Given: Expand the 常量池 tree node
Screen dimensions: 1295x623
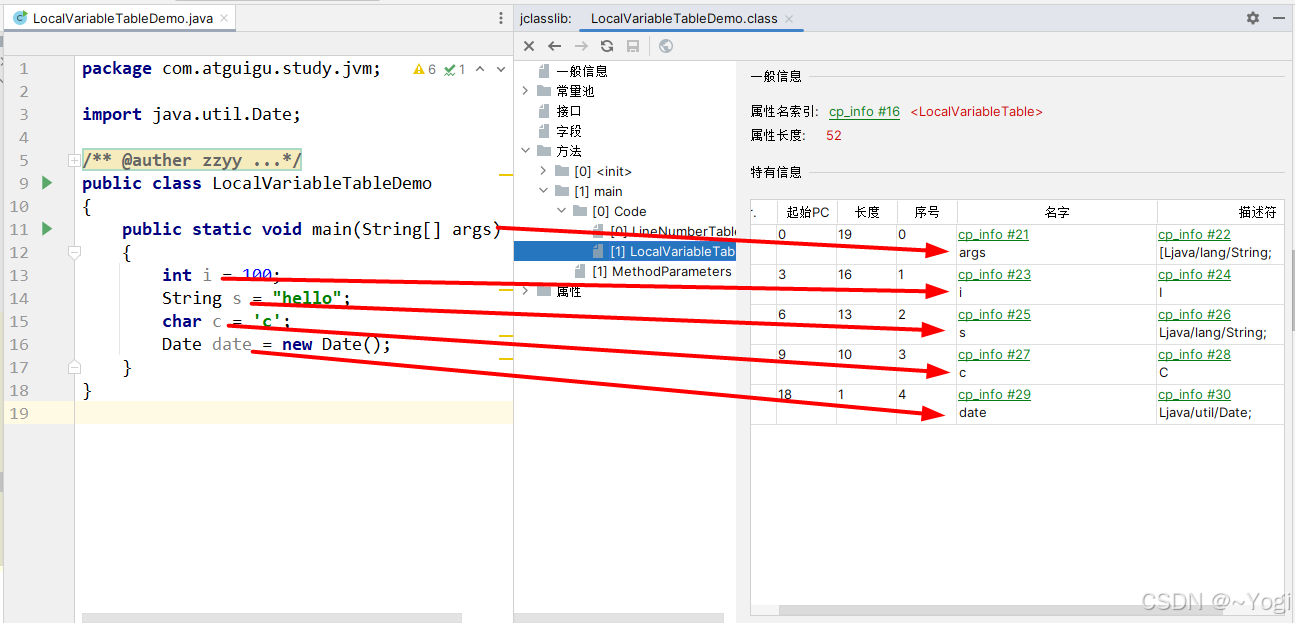Looking at the screenshot, I should coord(526,91).
